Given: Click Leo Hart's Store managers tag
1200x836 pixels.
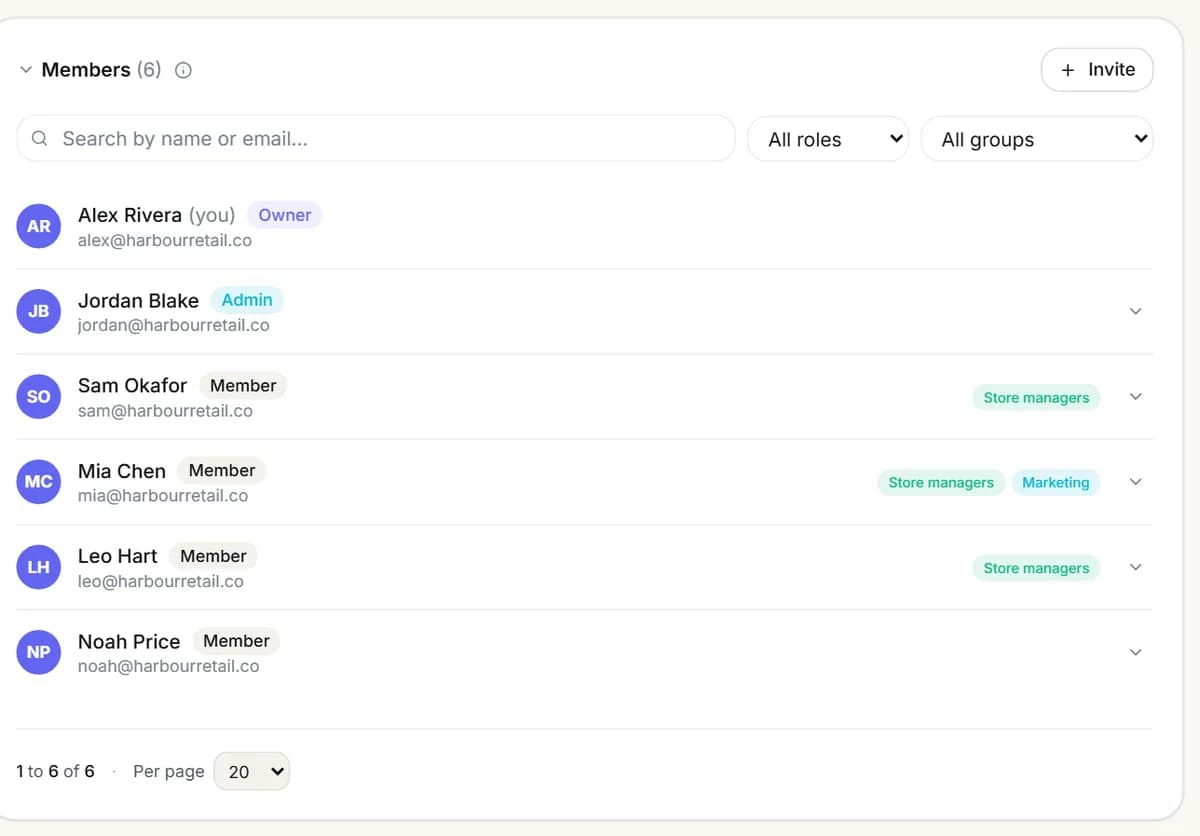Looking at the screenshot, I should 1036,568.
